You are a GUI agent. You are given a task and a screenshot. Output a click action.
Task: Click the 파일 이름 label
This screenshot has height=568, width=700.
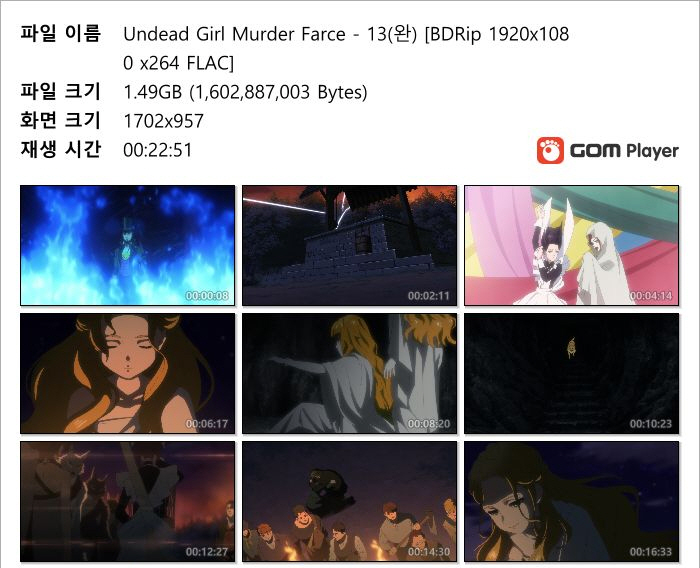[60, 33]
